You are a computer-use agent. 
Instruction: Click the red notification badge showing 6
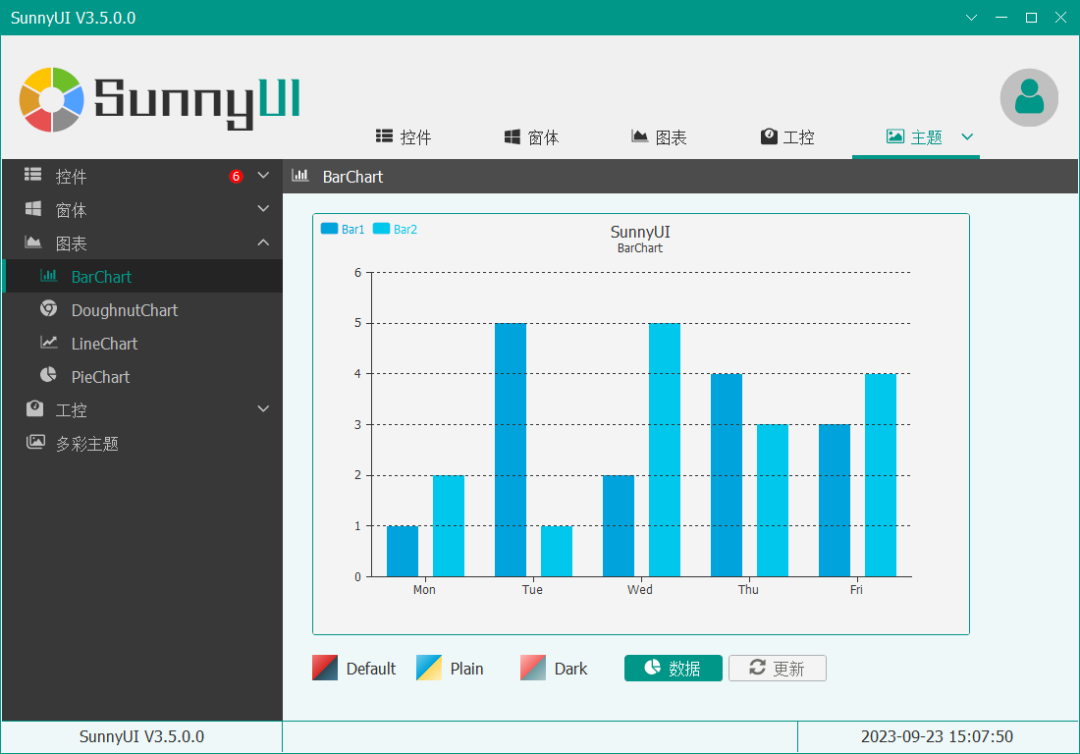point(236,177)
